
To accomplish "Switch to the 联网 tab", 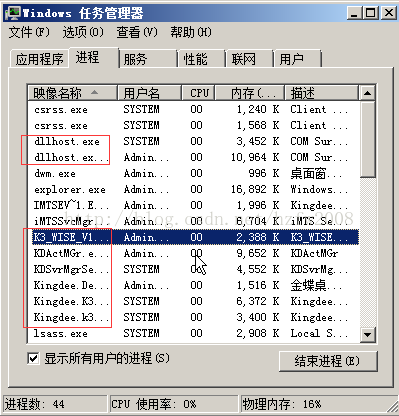I will [249, 59].
